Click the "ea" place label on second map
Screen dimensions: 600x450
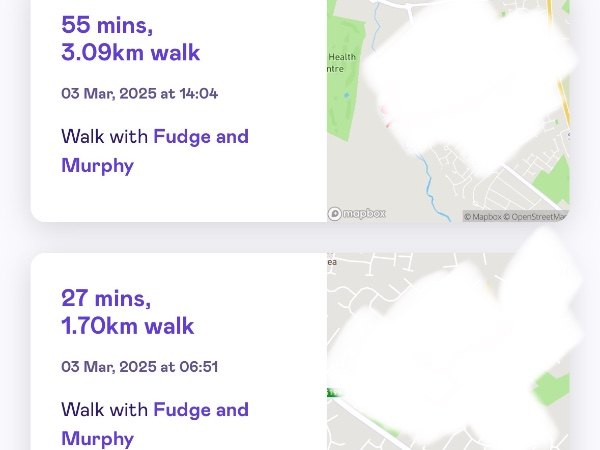332,262
